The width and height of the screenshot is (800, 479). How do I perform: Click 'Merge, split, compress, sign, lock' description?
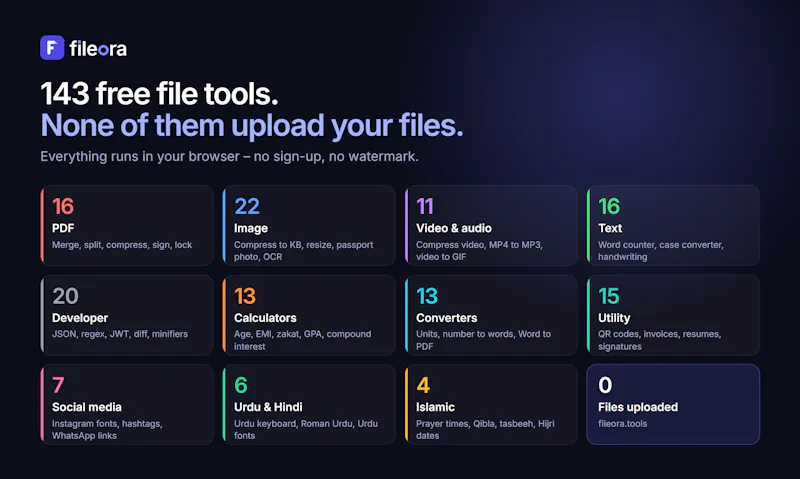(122, 245)
